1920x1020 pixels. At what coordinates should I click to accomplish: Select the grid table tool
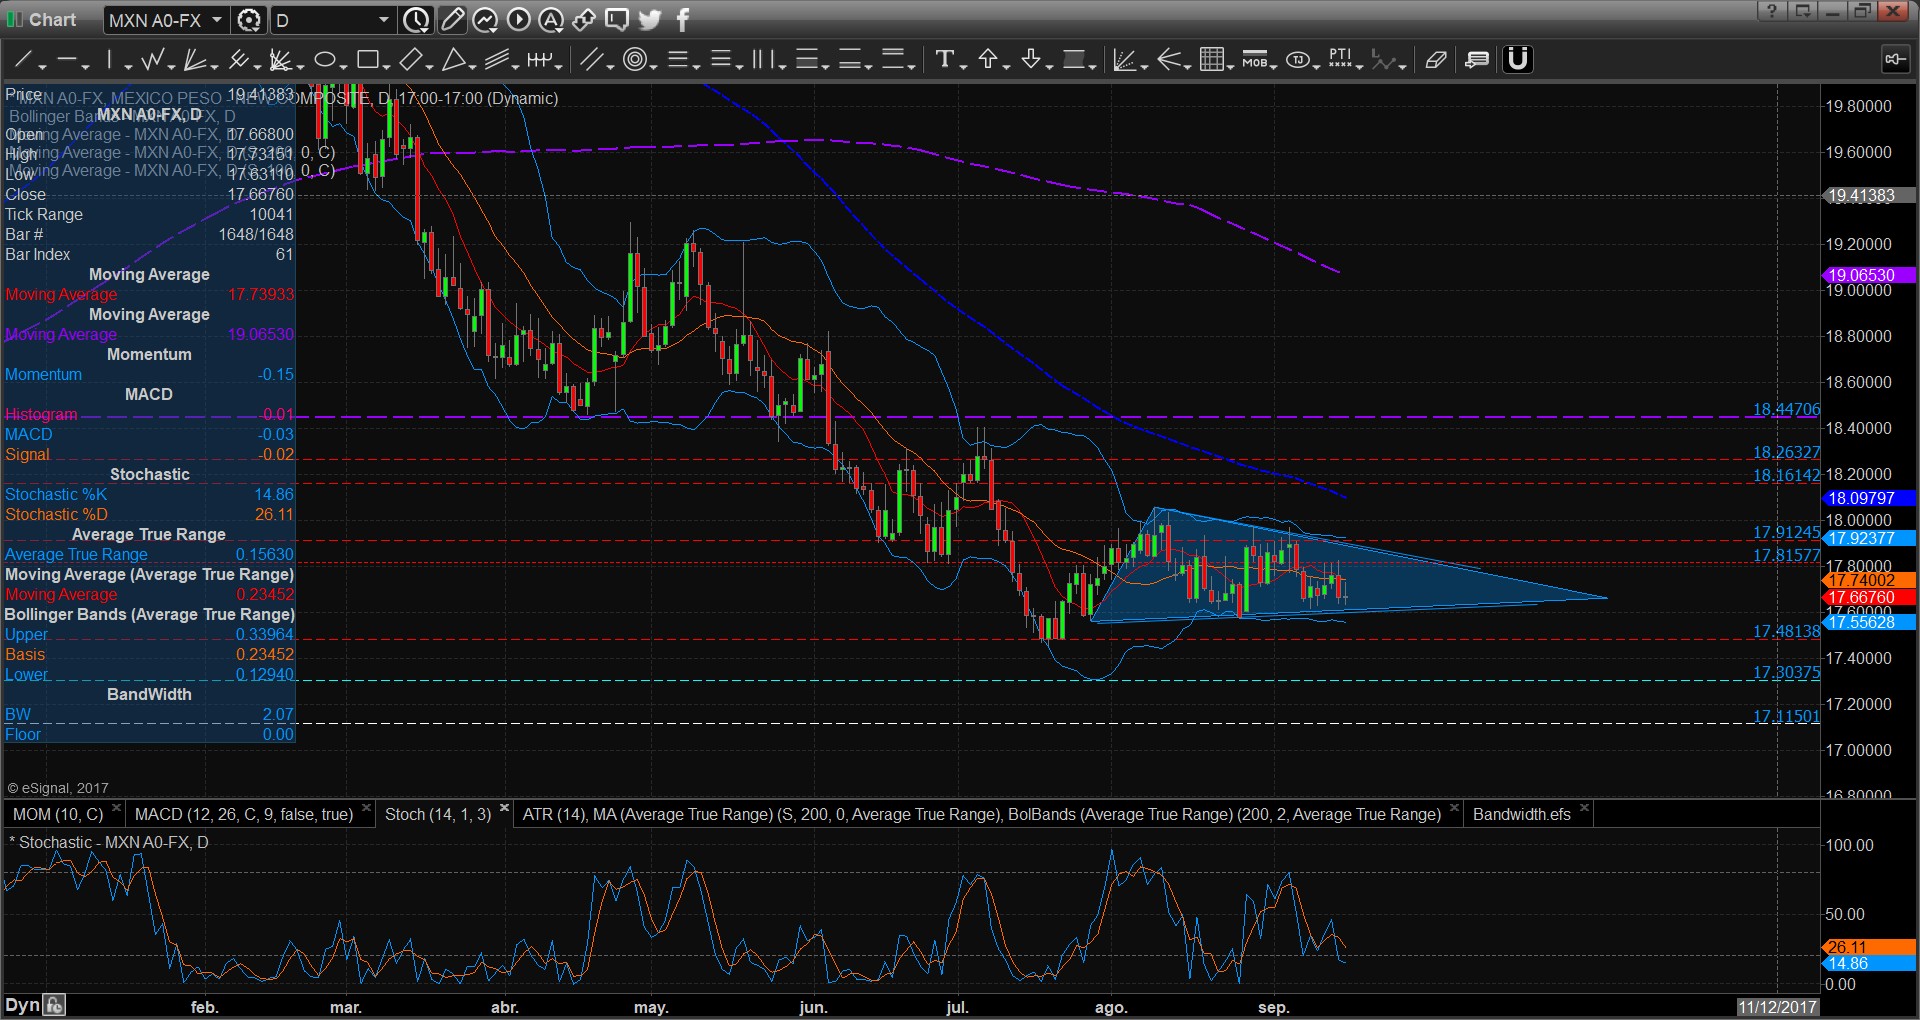pyautogui.click(x=1212, y=60)
